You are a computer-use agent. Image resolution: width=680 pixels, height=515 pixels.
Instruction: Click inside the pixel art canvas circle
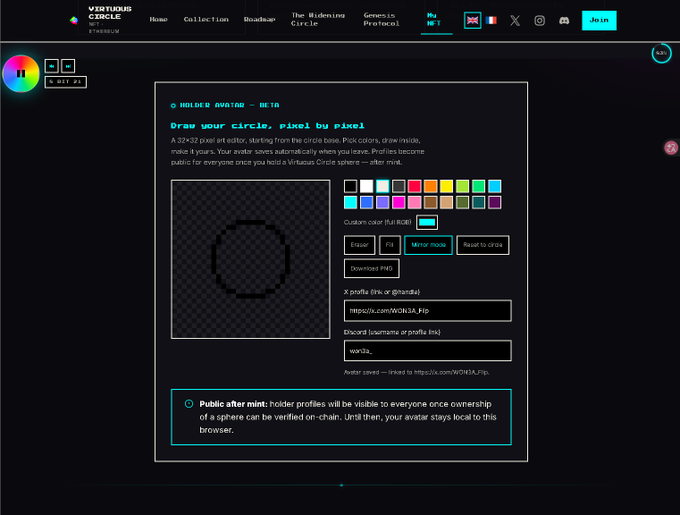(x=250, y=259)
